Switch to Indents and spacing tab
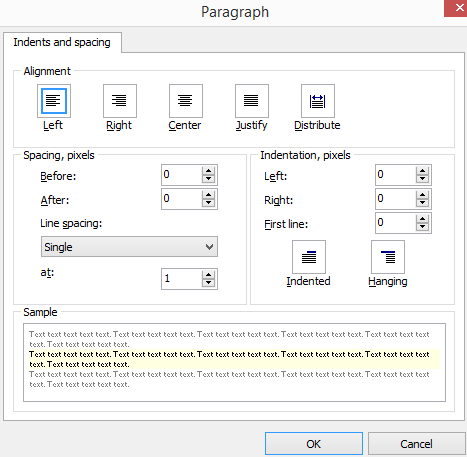Image resolution: width=467 pixels, height=457 pixels. pyautogui.click(x=62, y=42)
